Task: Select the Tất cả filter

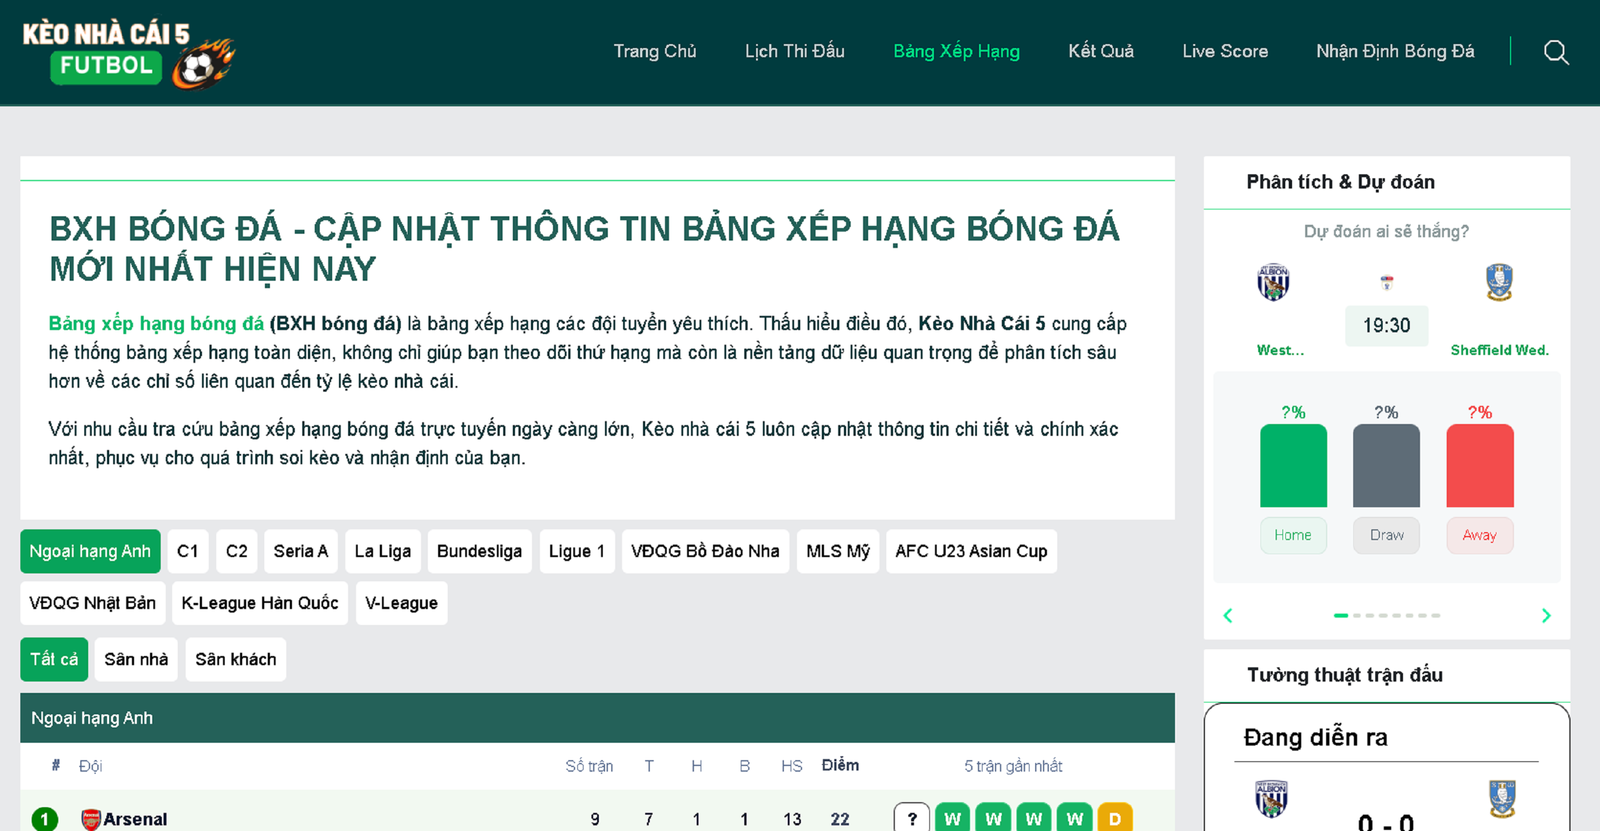Action: (54, 660)
